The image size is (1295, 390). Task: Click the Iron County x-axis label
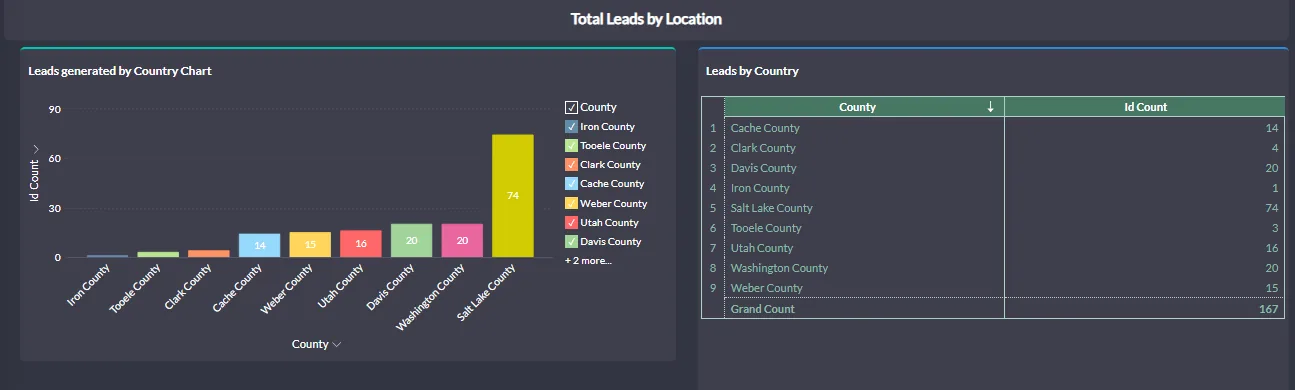point(90,285)
